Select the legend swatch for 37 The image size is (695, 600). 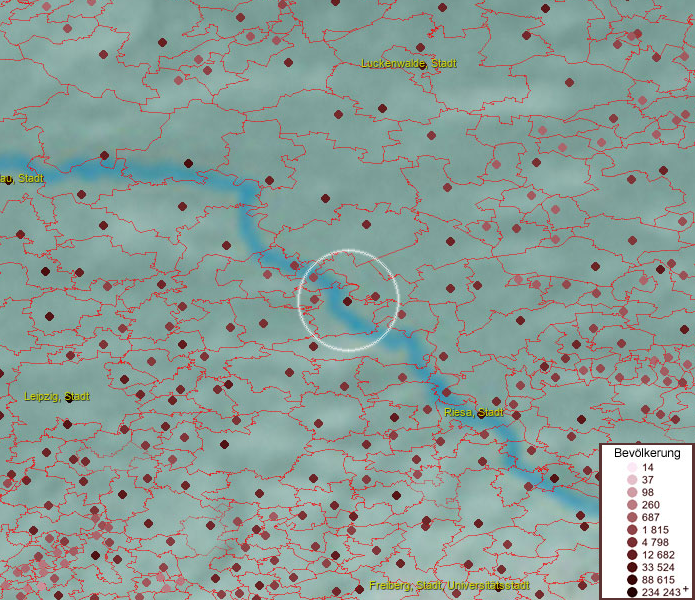[632, 480]
